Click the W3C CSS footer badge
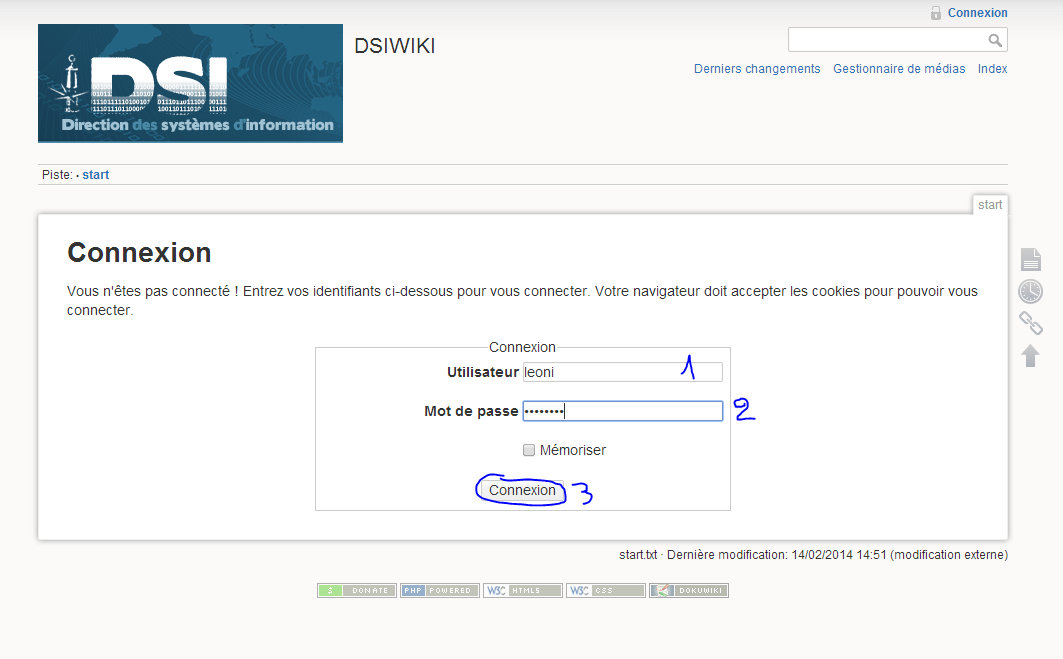 tap(605, 591)
